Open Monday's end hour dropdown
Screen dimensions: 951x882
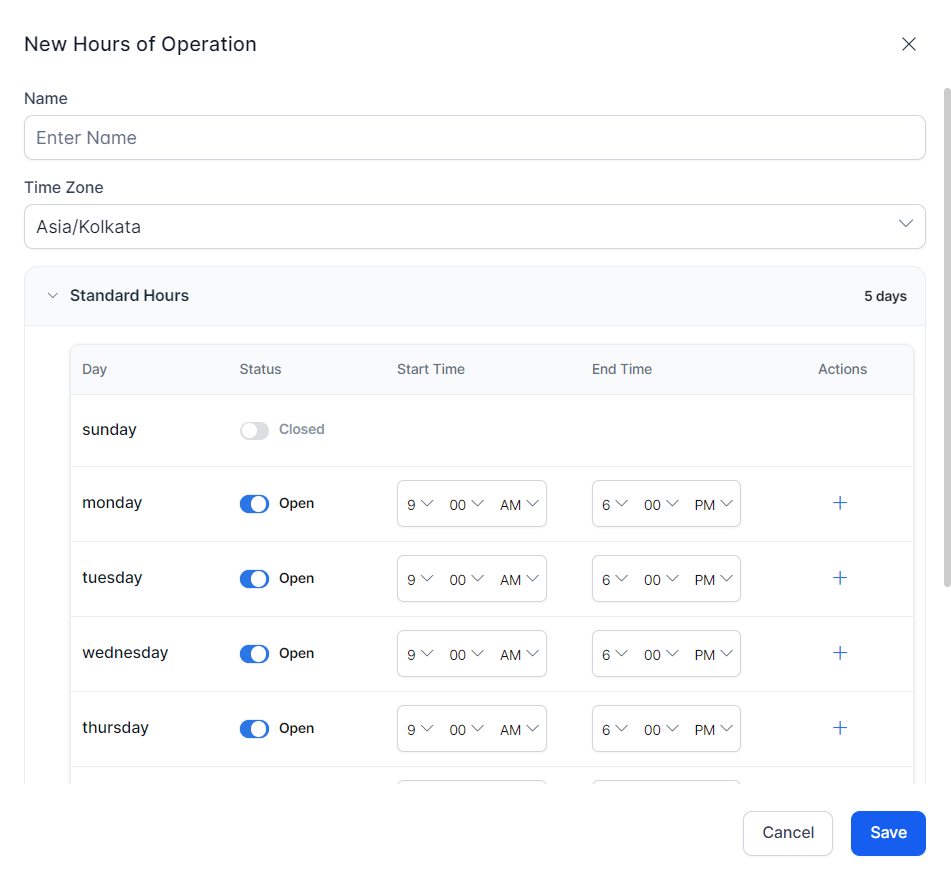point(614,504)
